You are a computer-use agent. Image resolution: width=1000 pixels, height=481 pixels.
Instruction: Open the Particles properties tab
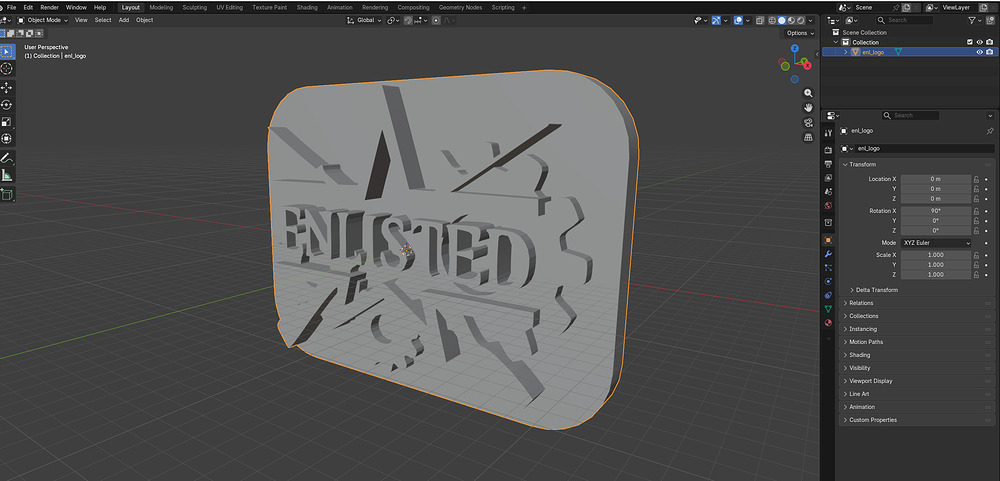[x=828, y=267]
